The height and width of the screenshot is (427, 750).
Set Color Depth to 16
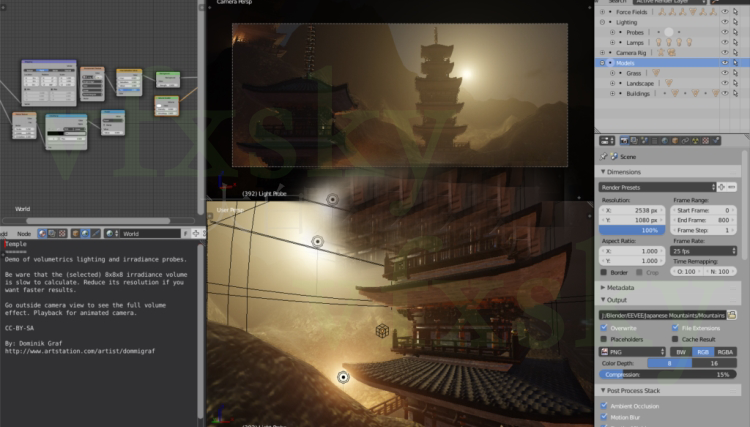[714, 363]
